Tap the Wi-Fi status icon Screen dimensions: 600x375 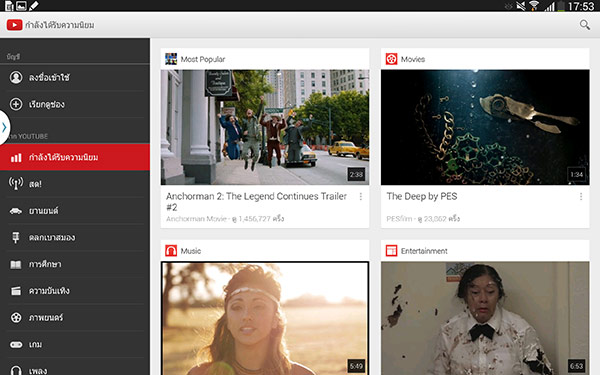click(x=534, y=6)
